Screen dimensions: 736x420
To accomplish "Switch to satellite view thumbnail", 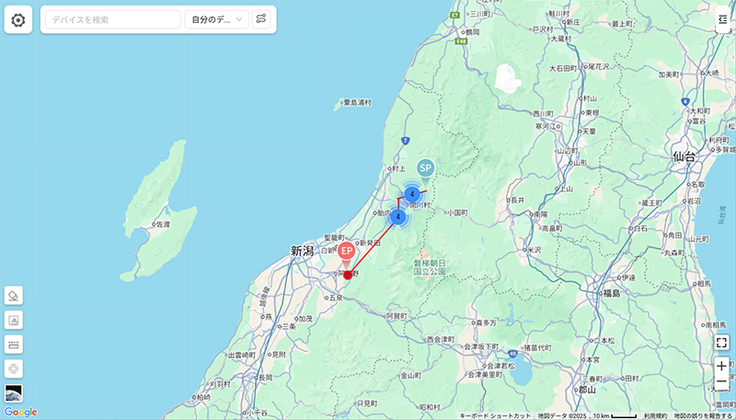I will click(14, 393).
